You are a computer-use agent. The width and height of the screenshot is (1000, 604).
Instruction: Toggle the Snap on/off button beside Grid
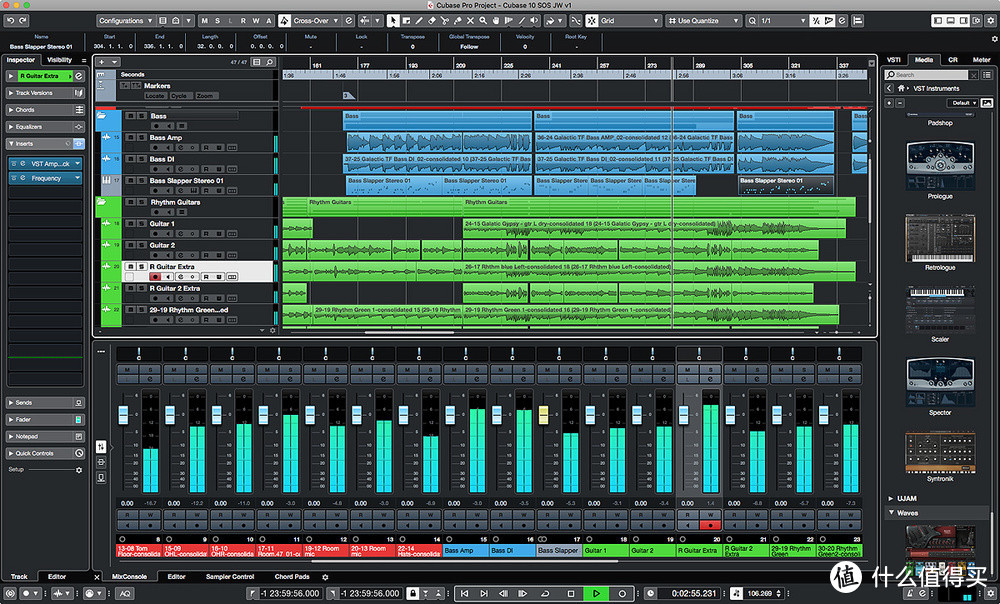pyautogui.click(x=592, y=20)
